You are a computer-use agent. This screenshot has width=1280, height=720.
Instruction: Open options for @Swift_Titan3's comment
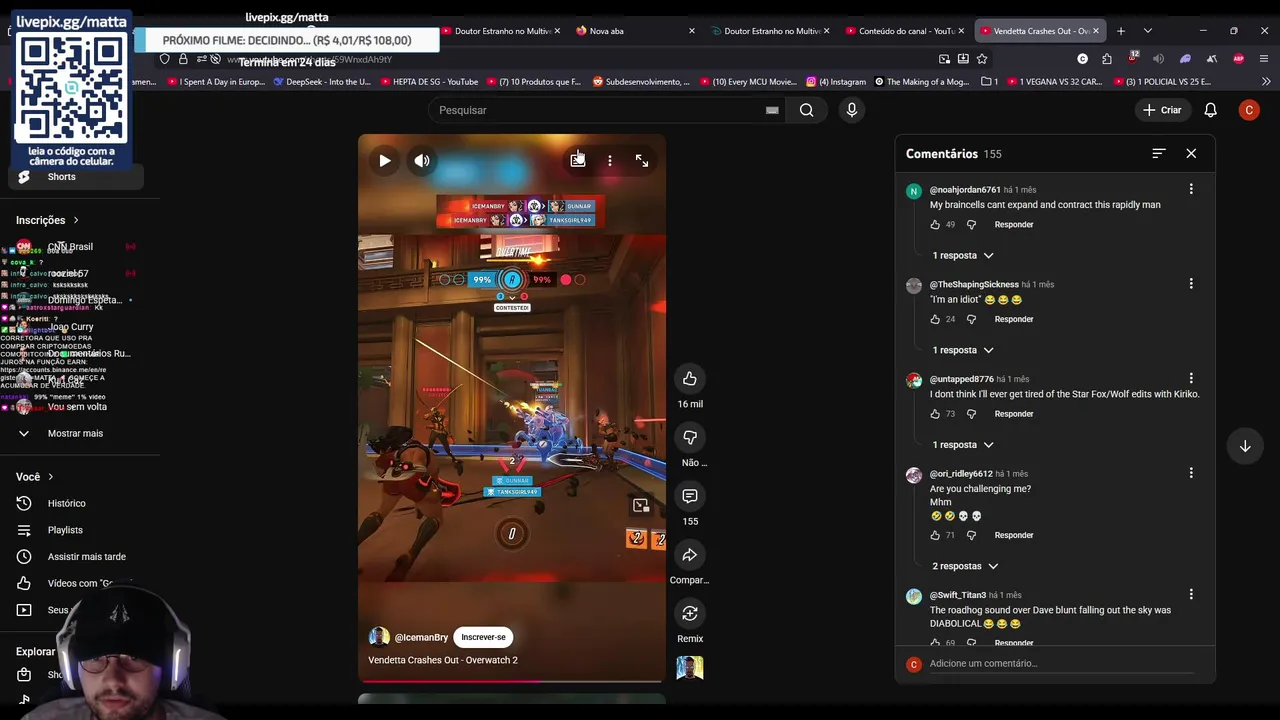tap(1191, 595)
